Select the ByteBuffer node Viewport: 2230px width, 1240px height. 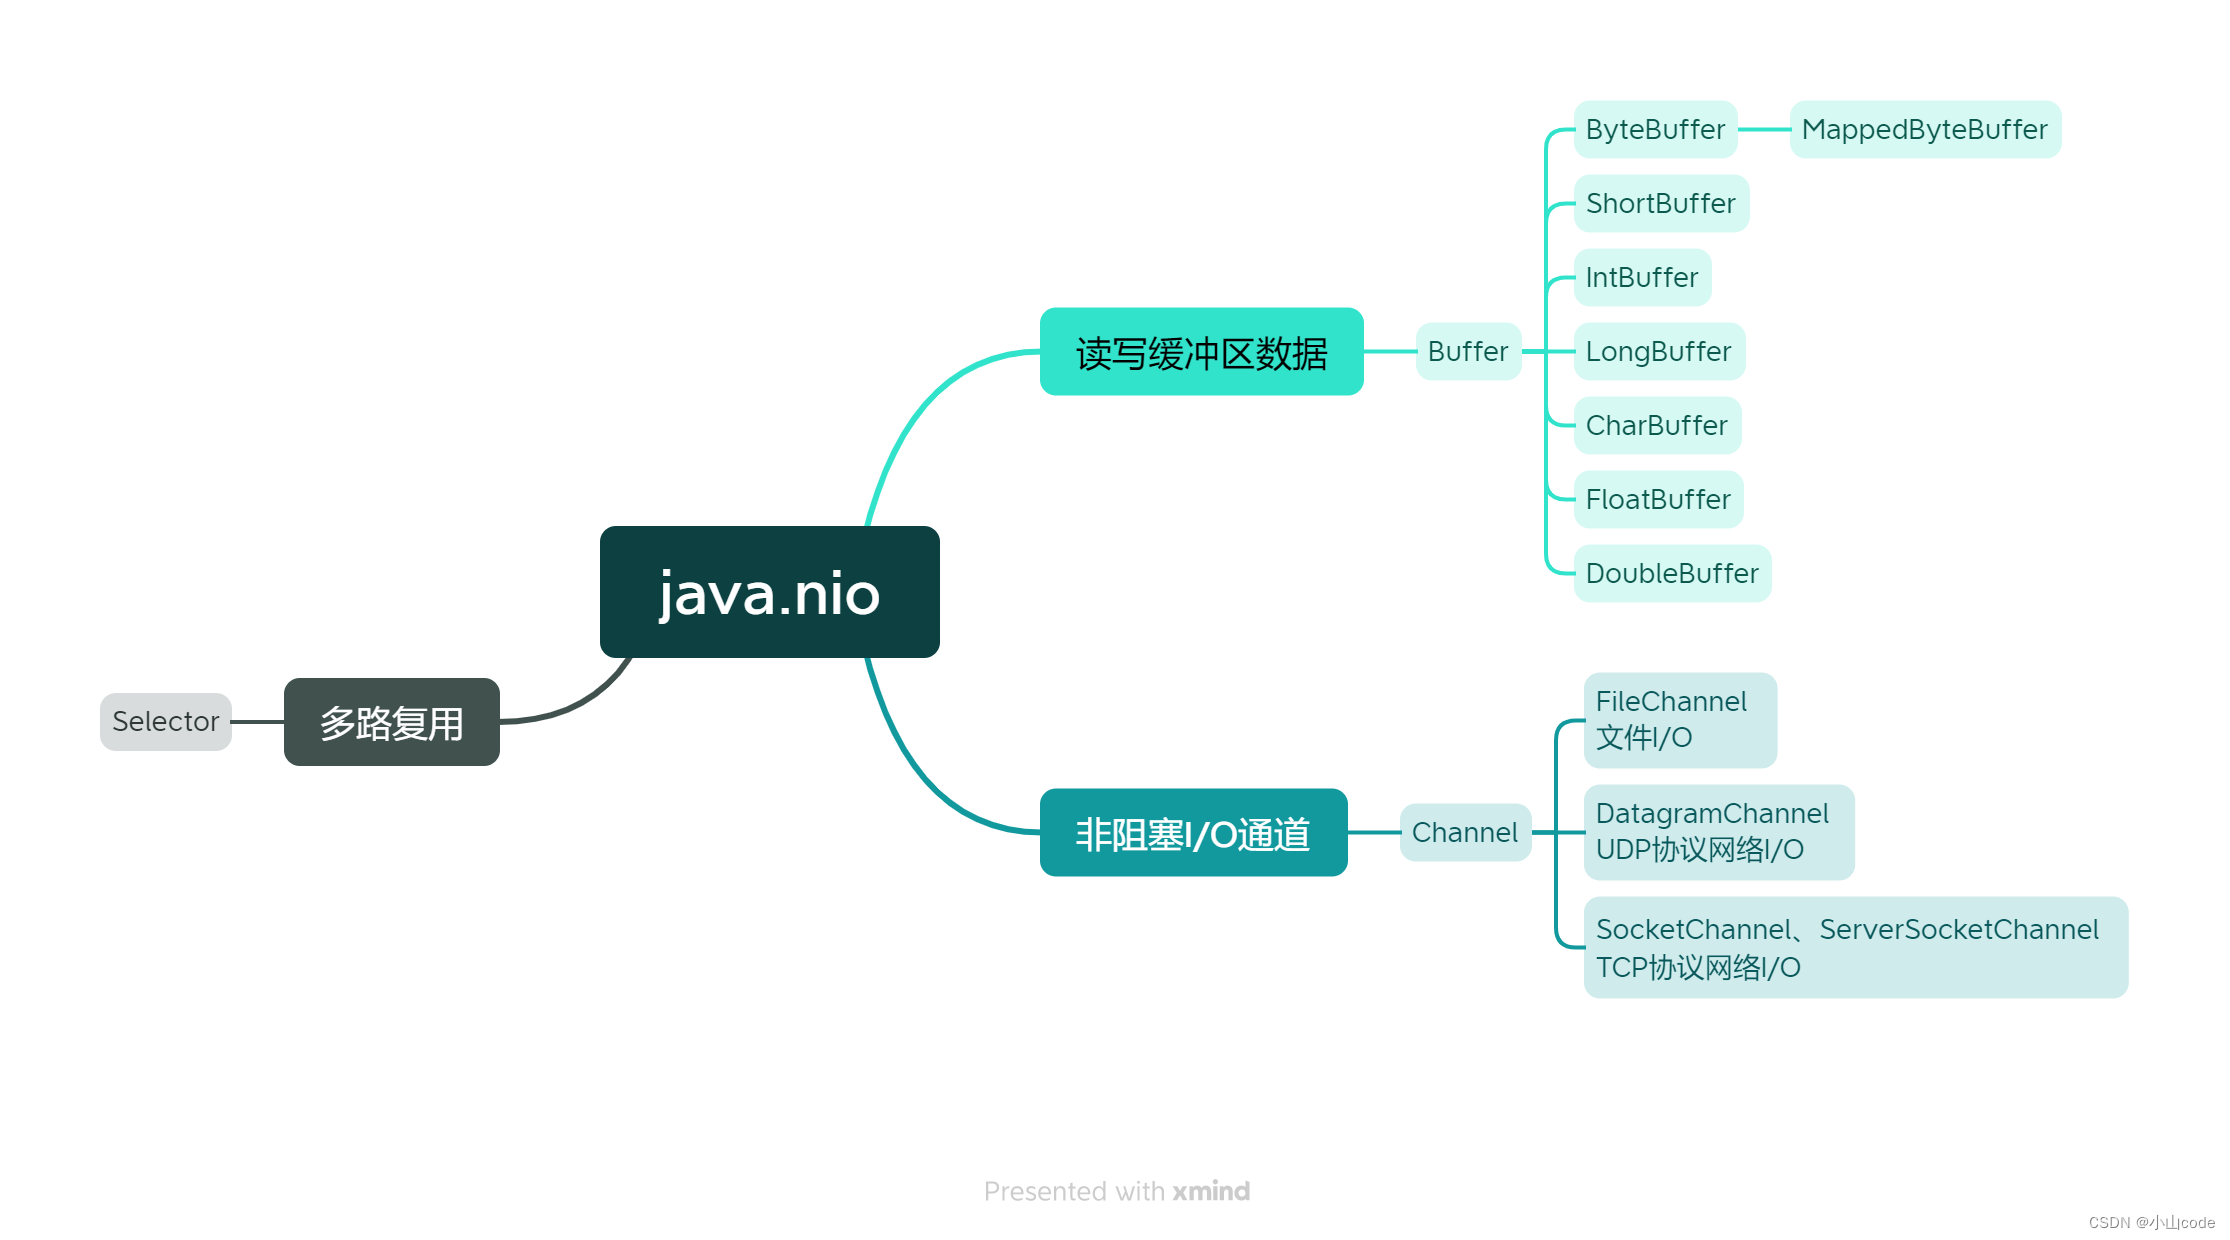pos(1655,129)
